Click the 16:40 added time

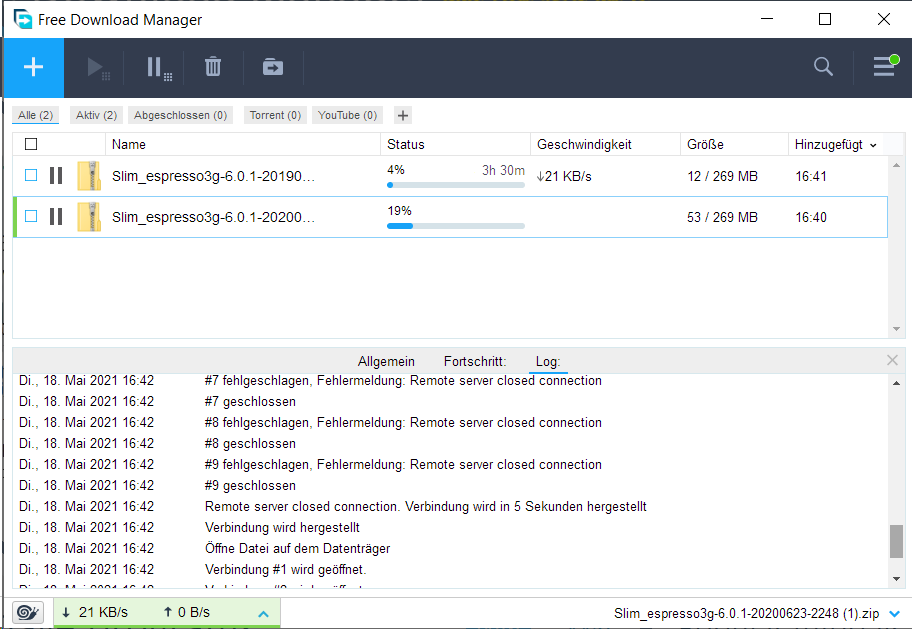(x=811, y=217)
